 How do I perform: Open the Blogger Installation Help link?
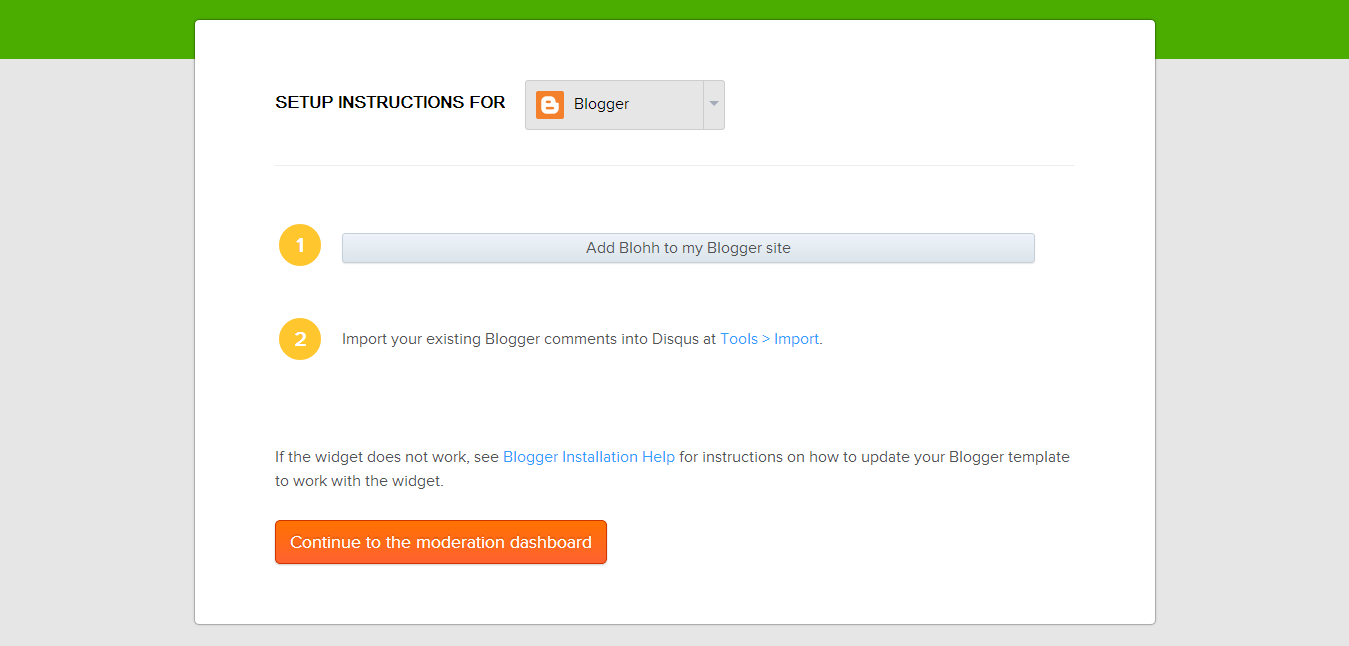(x=589, y=457)
